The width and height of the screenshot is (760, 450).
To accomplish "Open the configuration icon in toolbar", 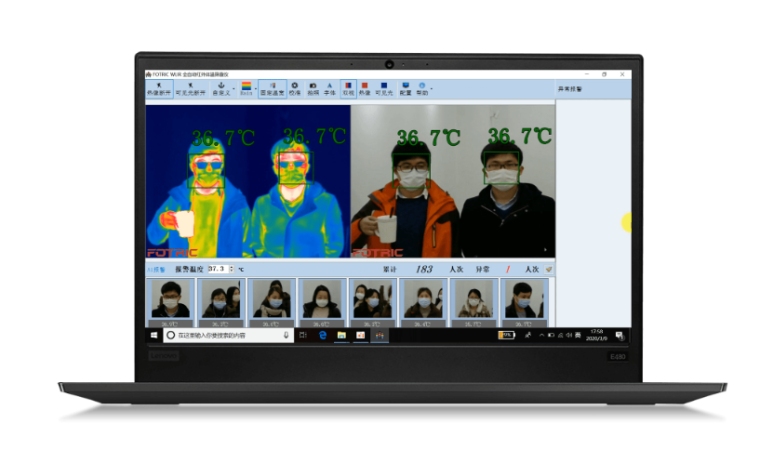I will point(405,88).
